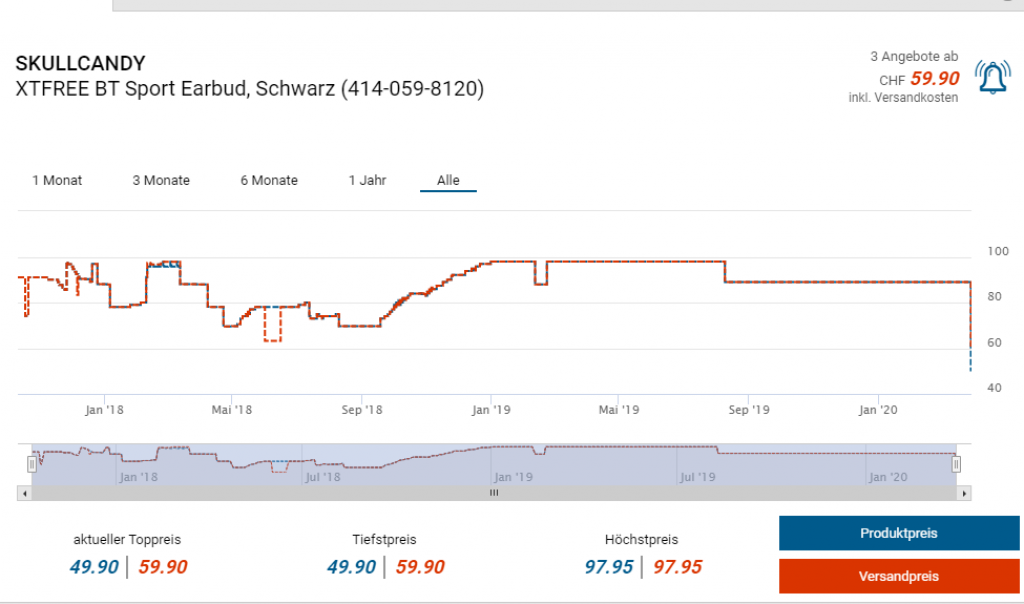This screenshot has height=604, width=1024.
Task: Toggle the Produktpreis series button
Action: pyautogui.click(x=898, y=533)
